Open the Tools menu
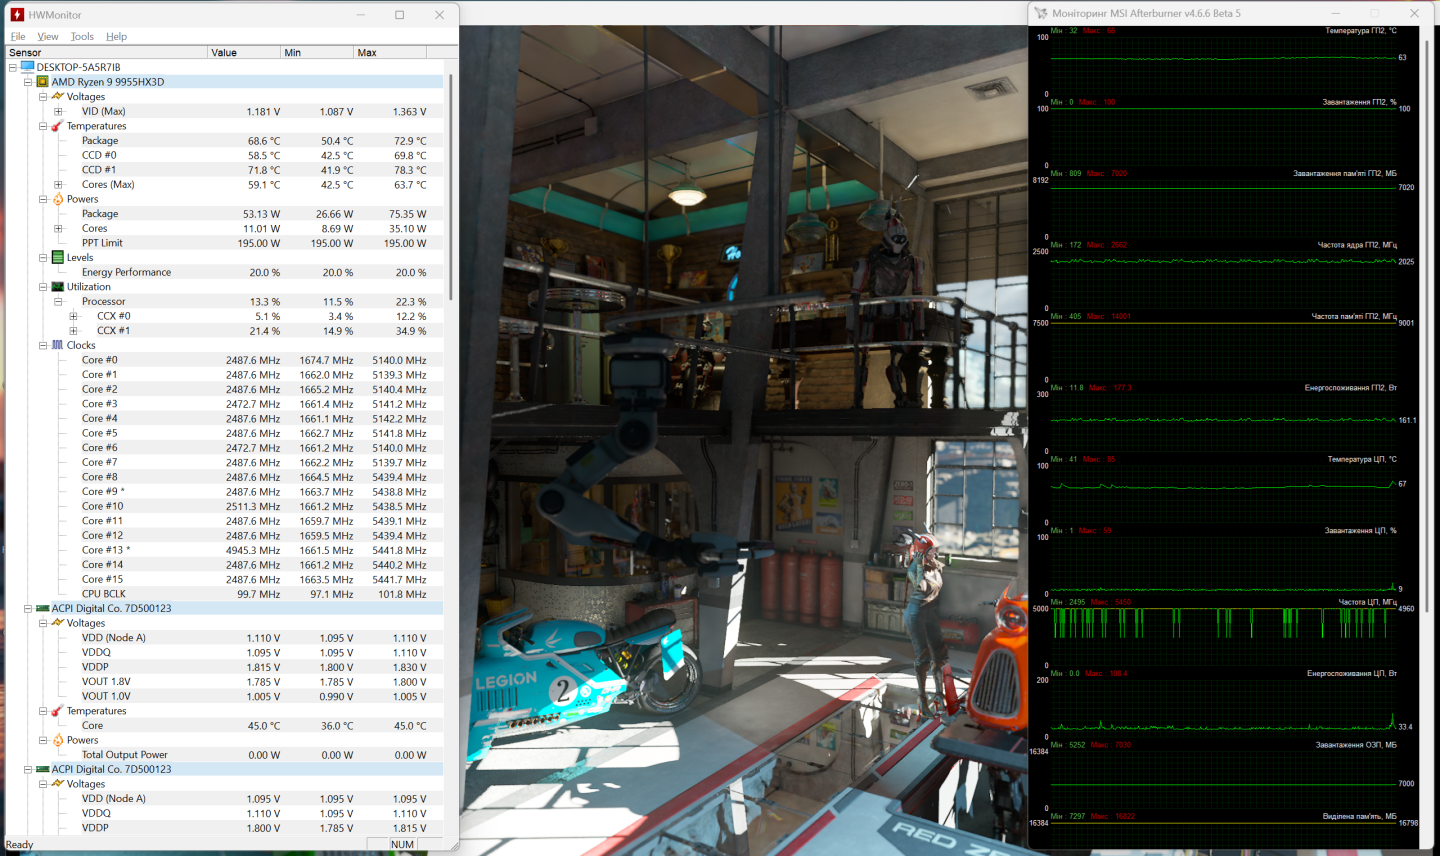Viewport: 1440px width, 856px height. pos(82,37)
